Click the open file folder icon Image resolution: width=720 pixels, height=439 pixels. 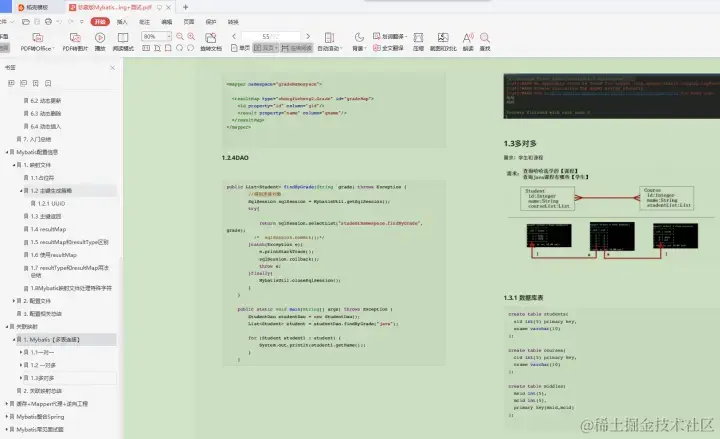click(x=26, y=22)
